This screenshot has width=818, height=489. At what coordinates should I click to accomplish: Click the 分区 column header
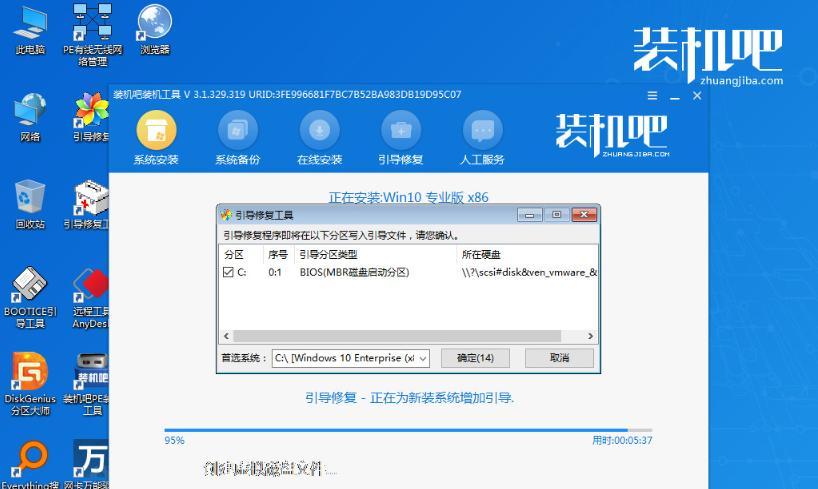click(240, 255)
